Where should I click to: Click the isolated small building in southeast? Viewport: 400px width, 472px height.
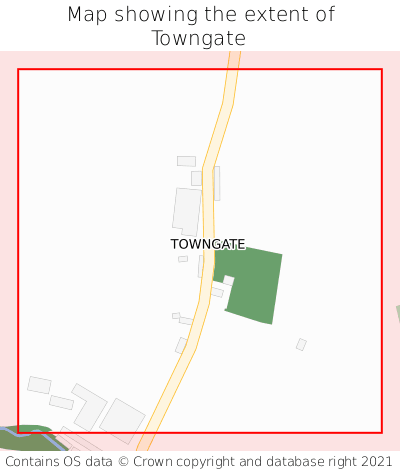point(301,344)
